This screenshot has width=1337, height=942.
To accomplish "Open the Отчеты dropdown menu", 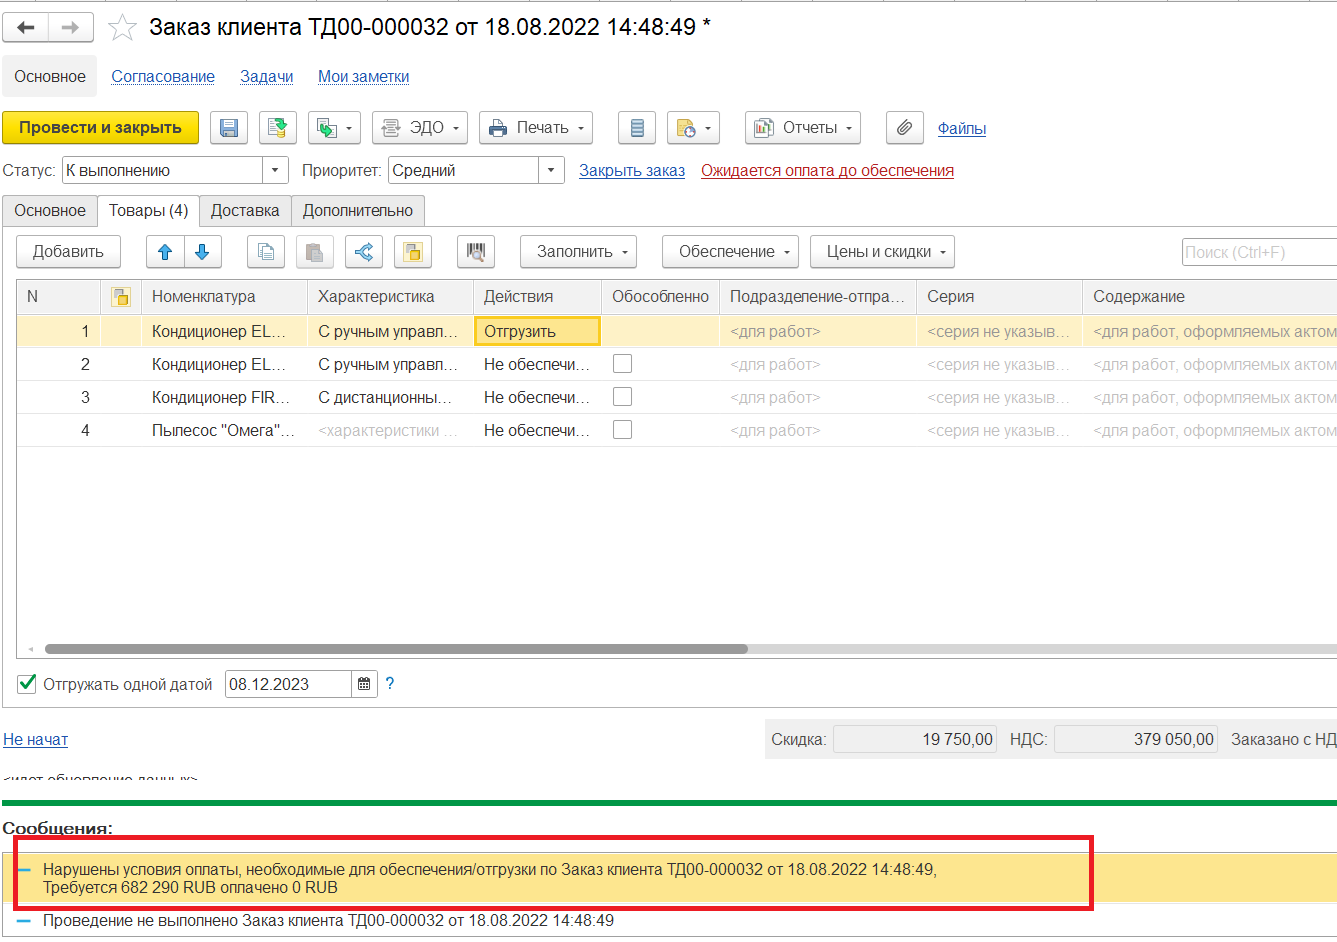I will tap(803, 128).
